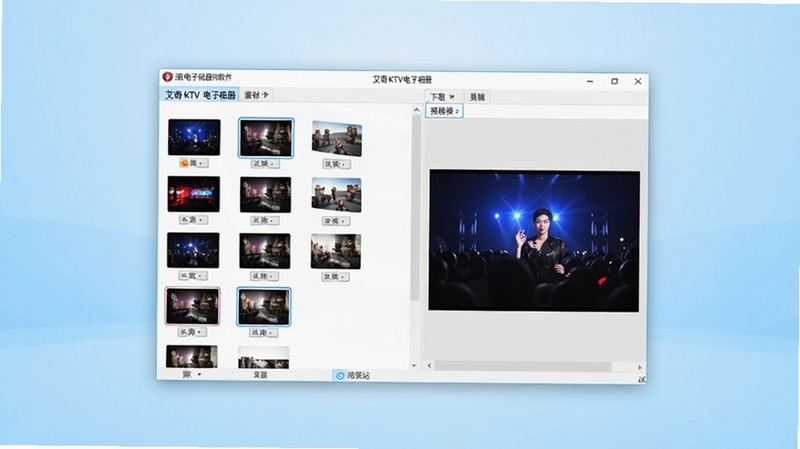Click the bottom bar button with blue circle icon

[352, 376]
